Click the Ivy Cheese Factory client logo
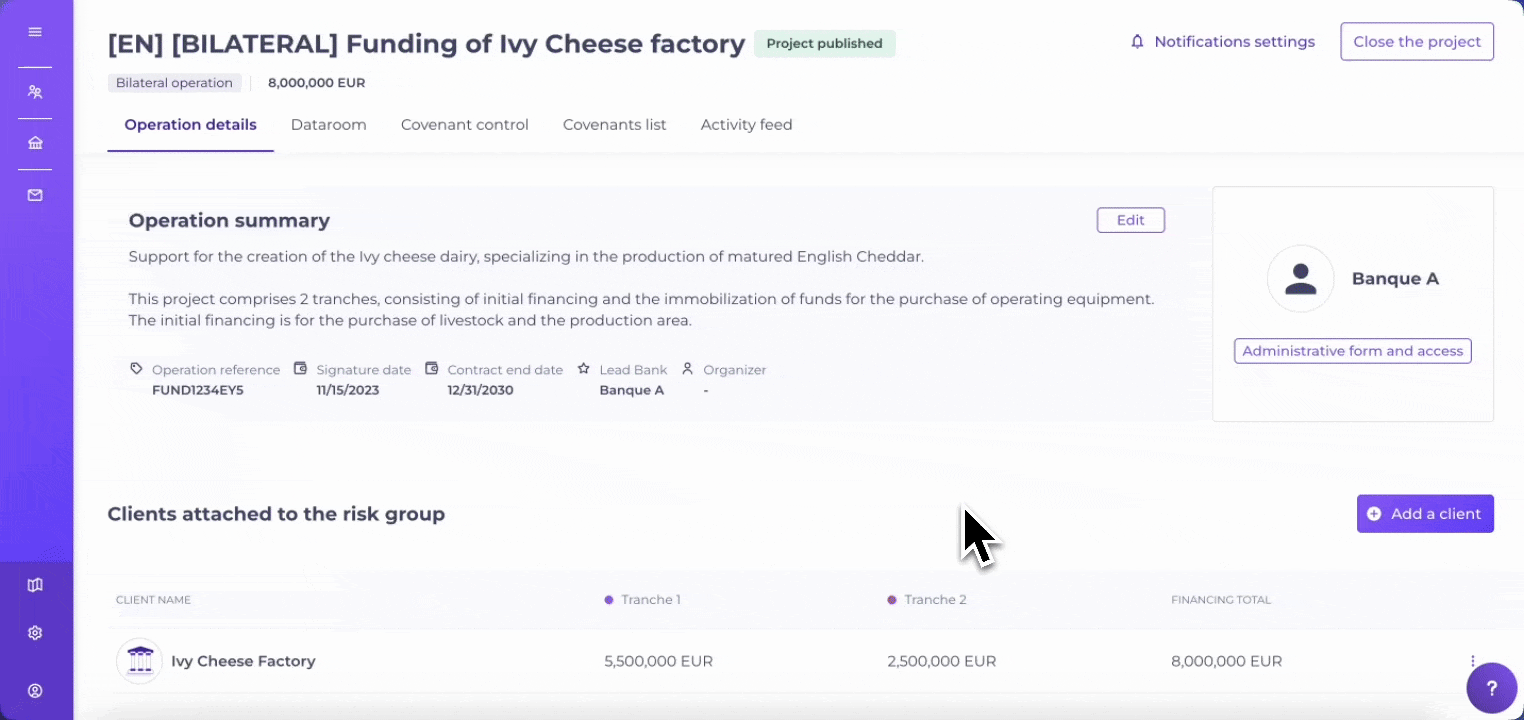Viewport: 1524px width, 720px height. point(140,661)
